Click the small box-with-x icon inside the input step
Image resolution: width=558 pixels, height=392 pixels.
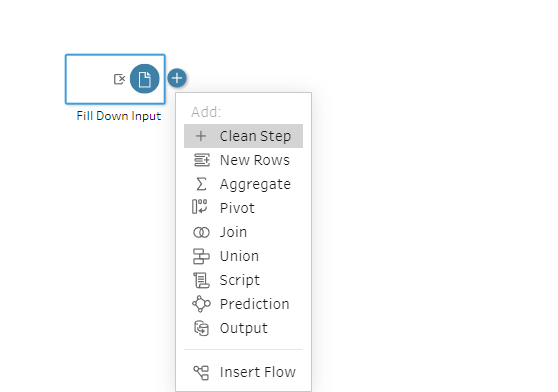tap(119, 79)
